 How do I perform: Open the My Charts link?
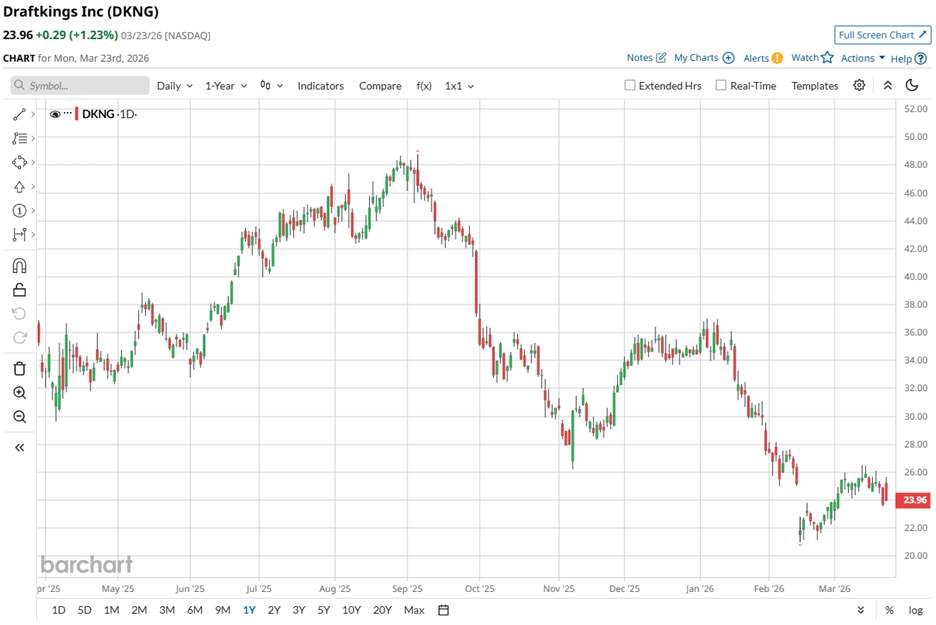[x=704, y=58]
